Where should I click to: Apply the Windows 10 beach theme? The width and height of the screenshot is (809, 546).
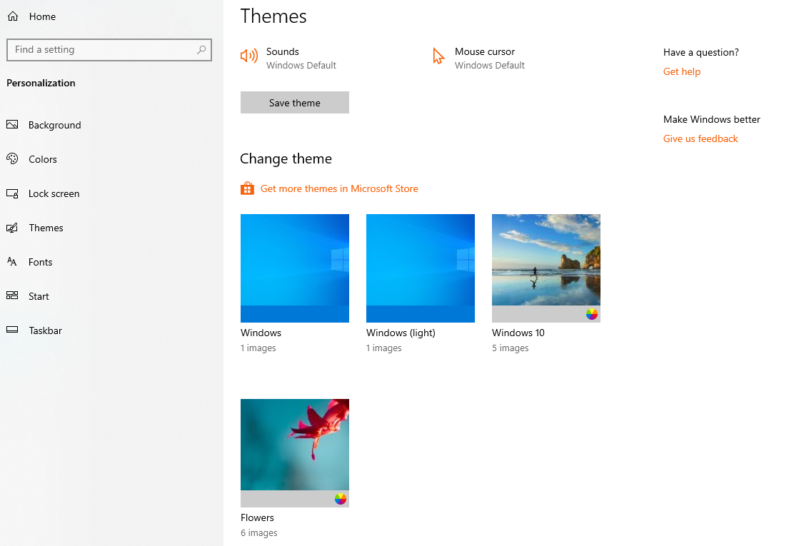pos(546,268)
